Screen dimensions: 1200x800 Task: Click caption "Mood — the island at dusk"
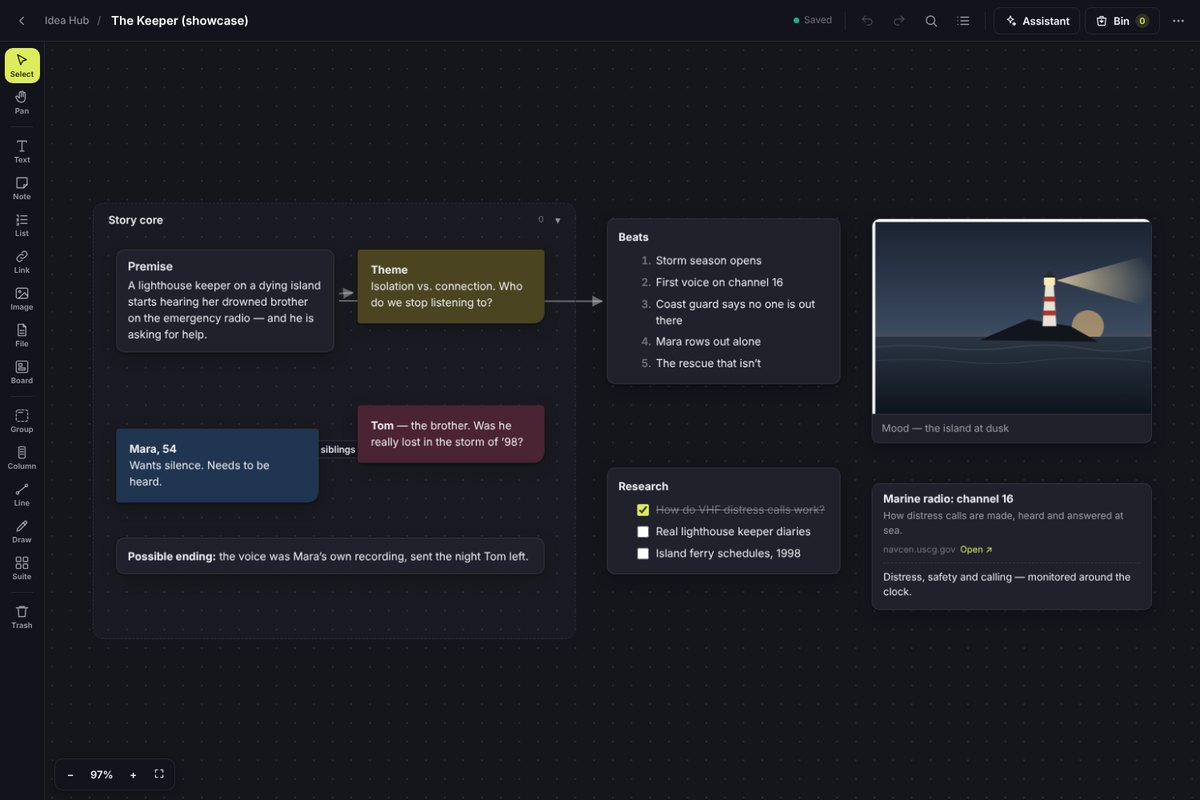[945, 428]
